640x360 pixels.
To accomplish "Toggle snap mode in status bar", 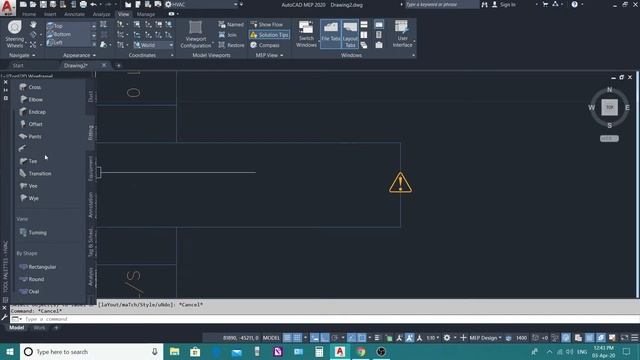I will pyautogui.click(x=298, y=338).
